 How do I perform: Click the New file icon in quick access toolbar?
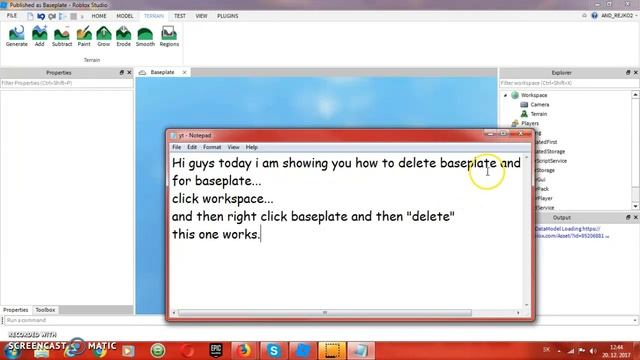click(30, 16)
